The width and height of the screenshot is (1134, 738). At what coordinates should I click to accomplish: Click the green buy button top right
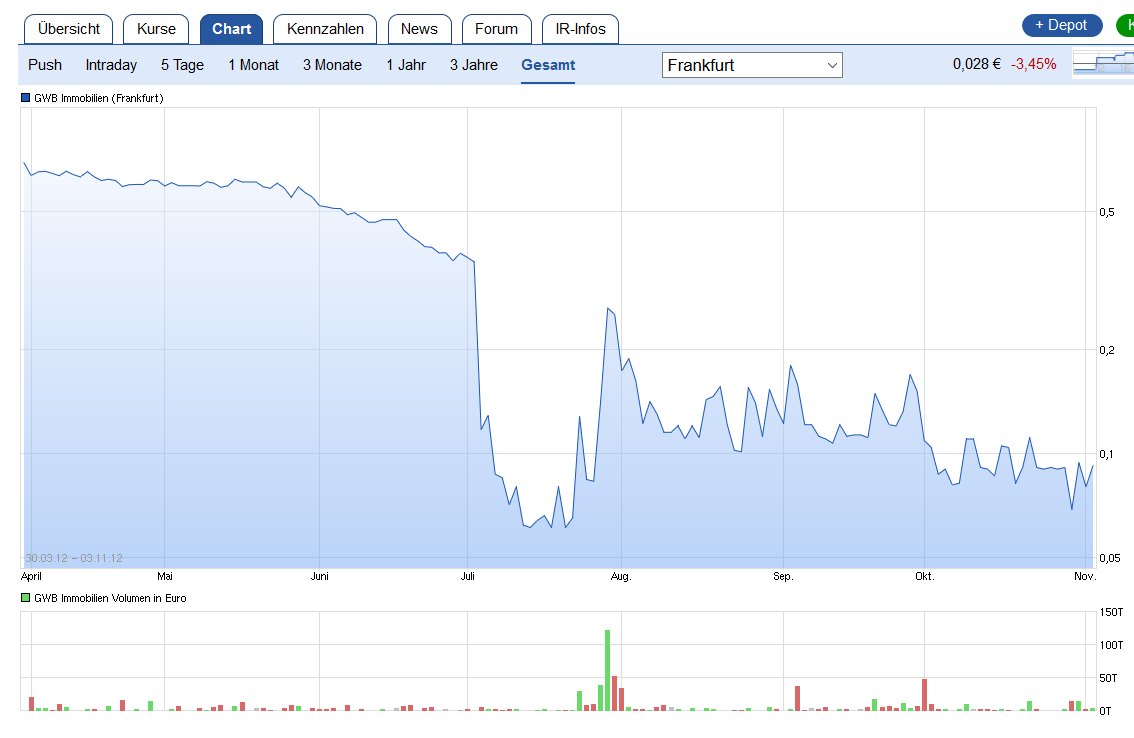(1128, 25)
